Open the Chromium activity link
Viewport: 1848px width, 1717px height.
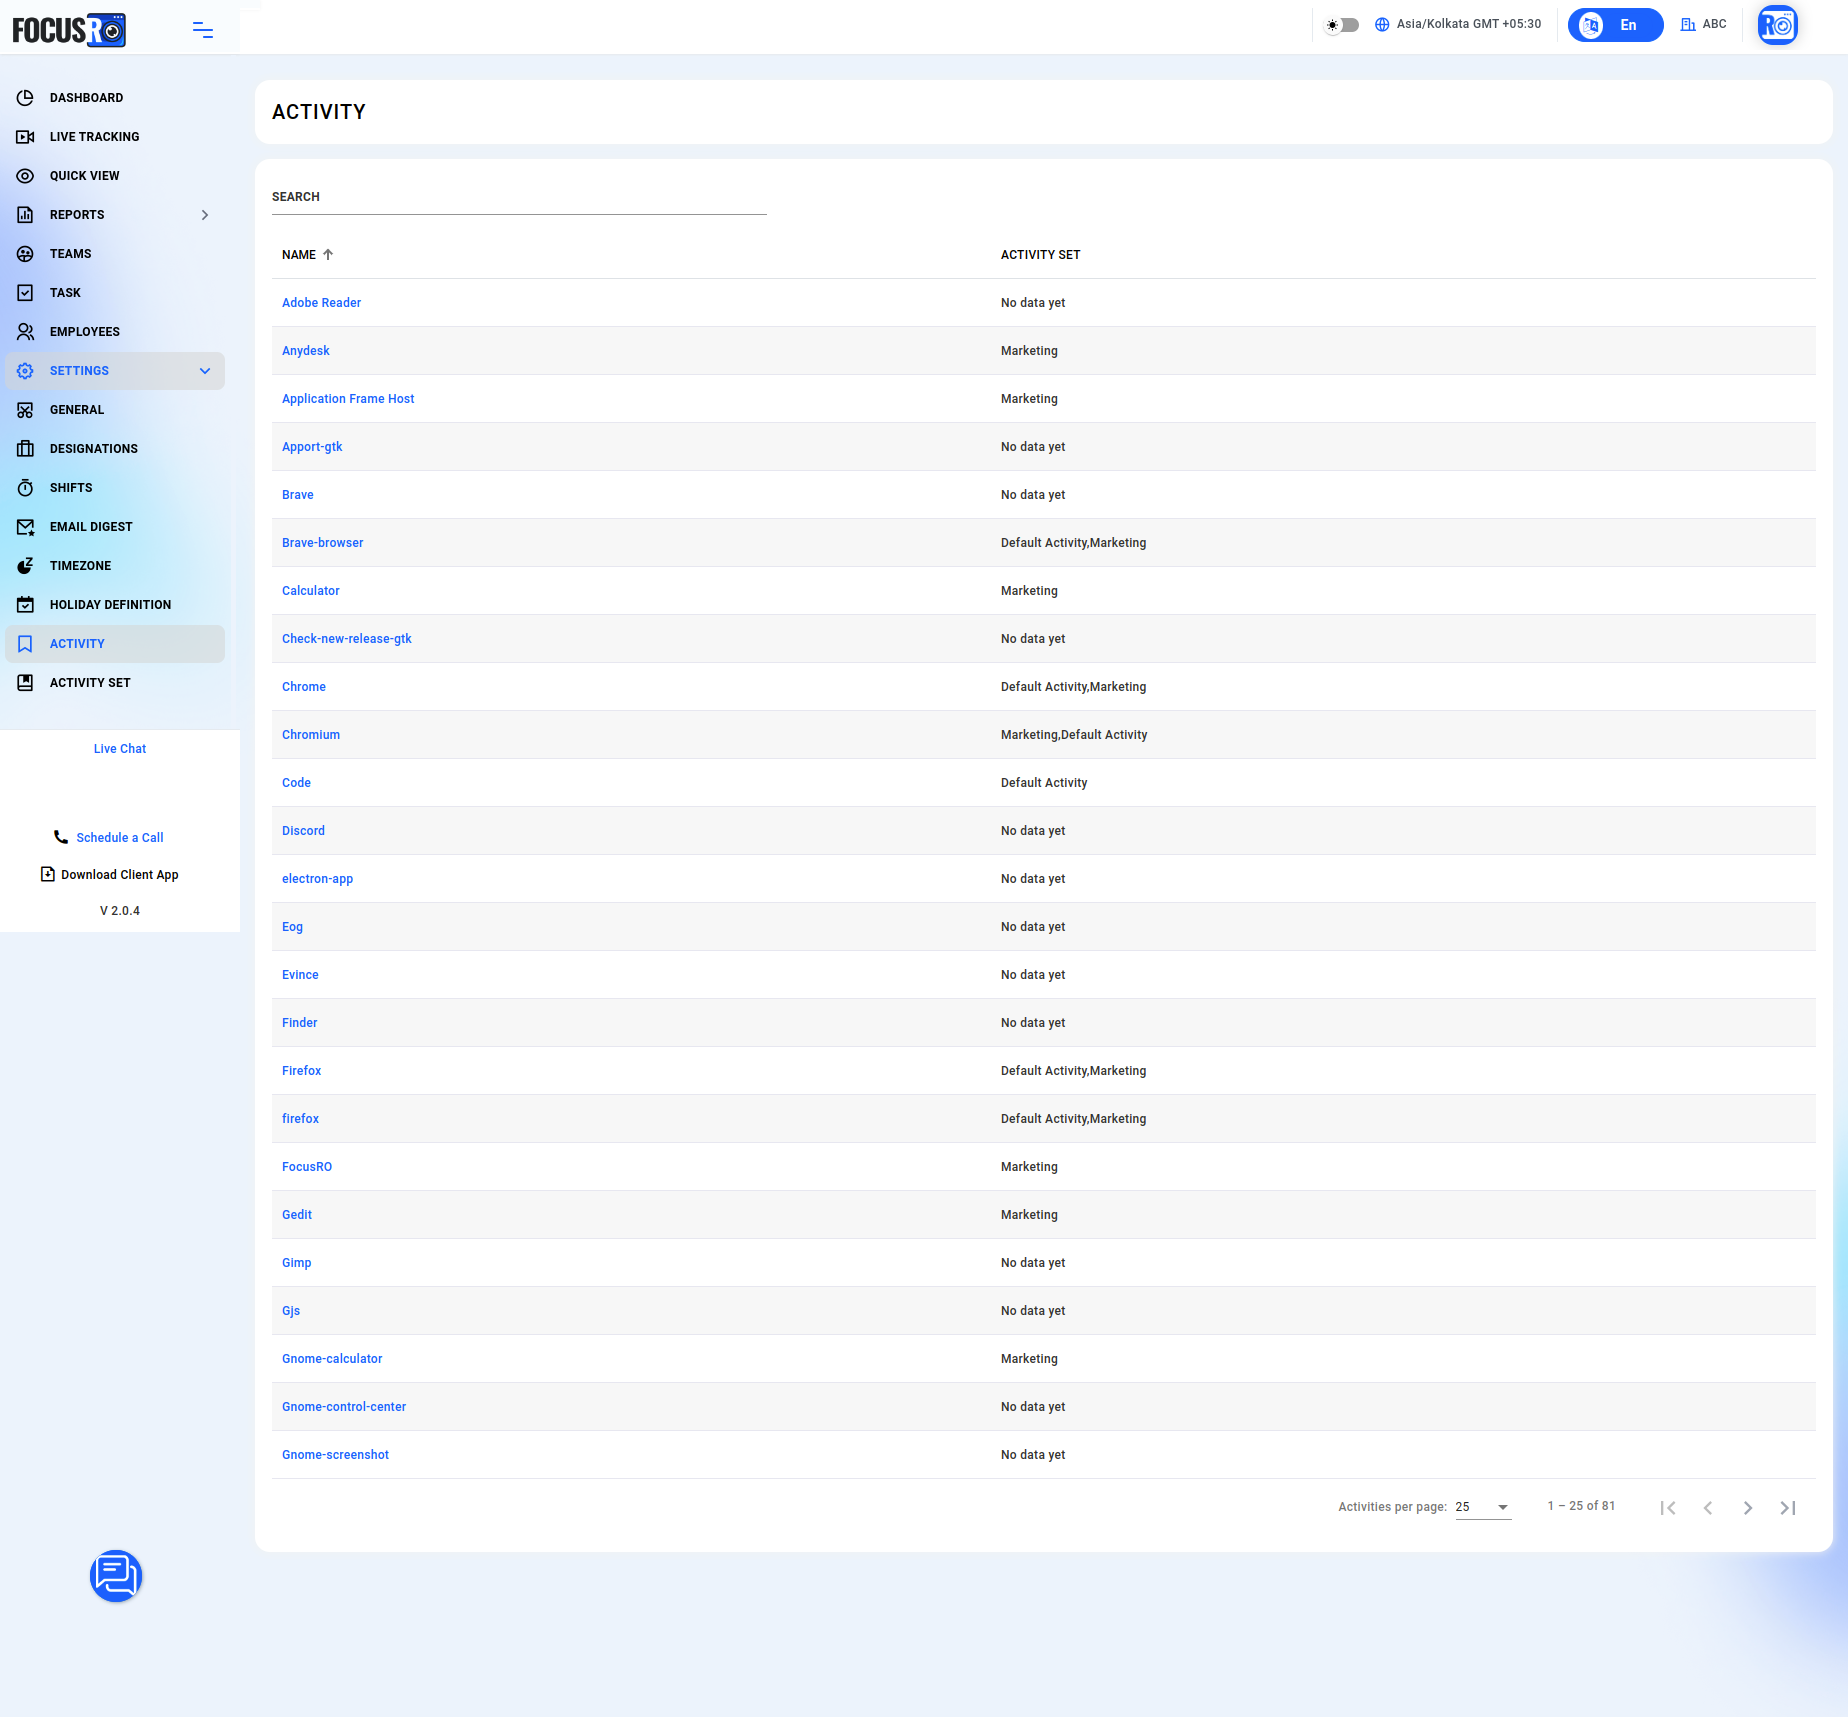pyautogui.click(x=311, y=735)
